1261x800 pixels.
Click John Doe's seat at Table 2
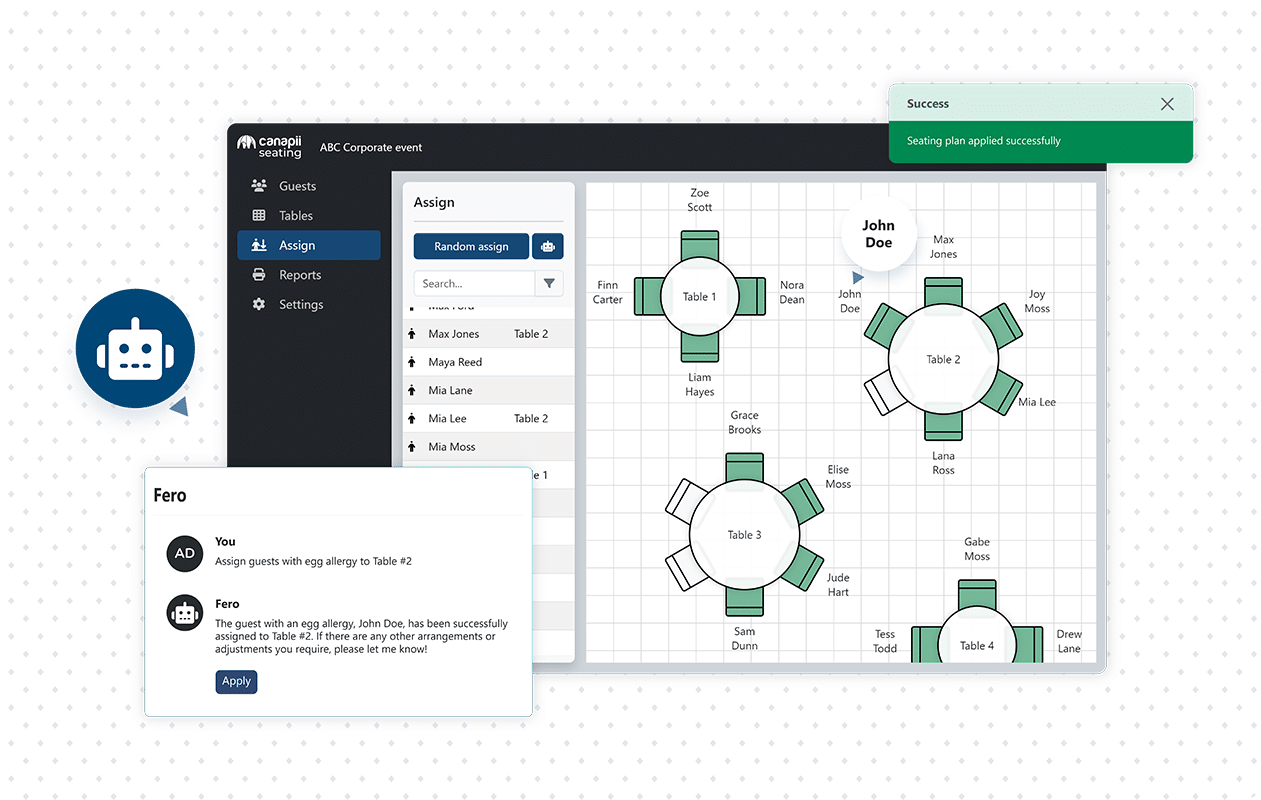[885, 325]
